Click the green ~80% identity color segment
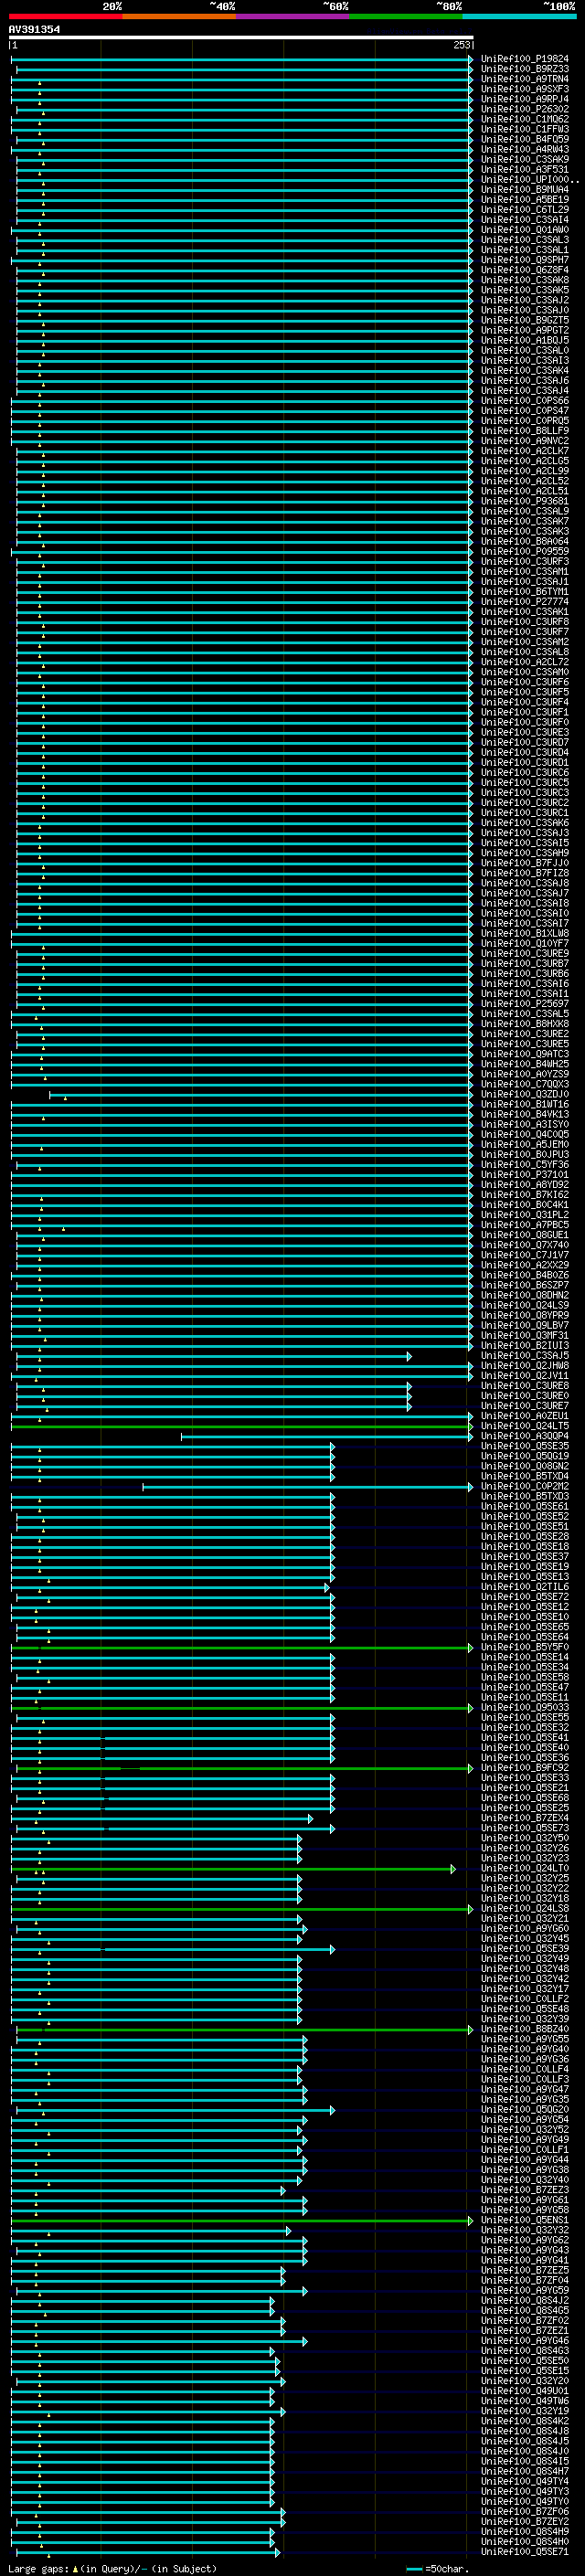 406,17
